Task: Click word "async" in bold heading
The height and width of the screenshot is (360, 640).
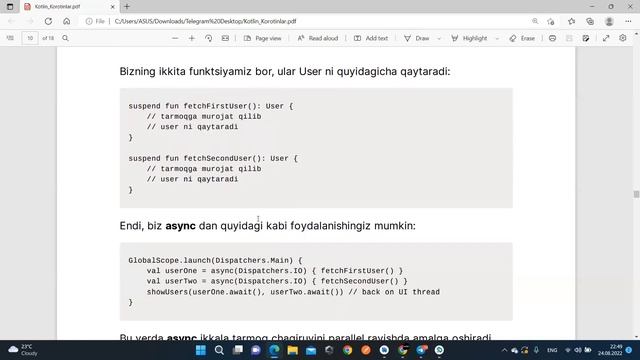Action: (x=180, y=226)
